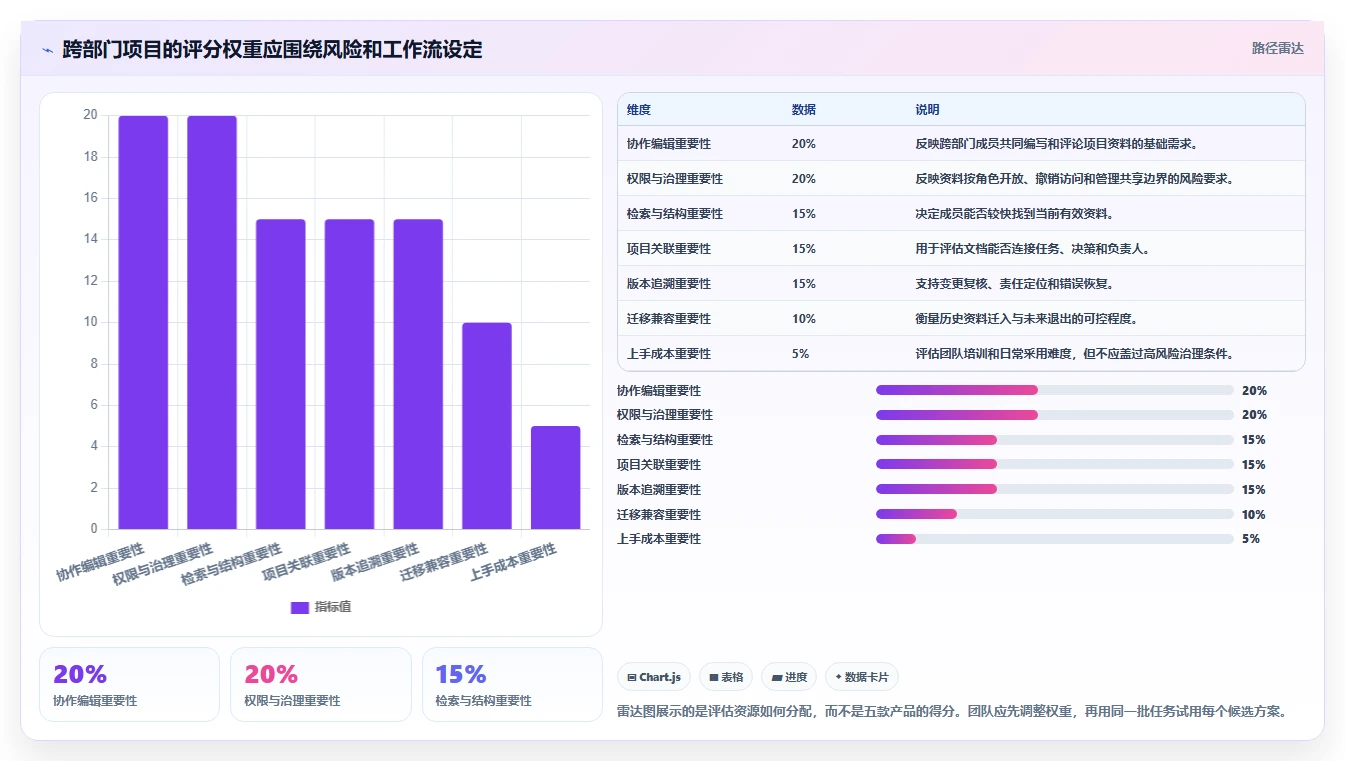Click the footer note starting 雷达图展示的是
Image resolution: width=1345 pixels, height=761 pixels.
pyautogui.click(x=952, y=712)
